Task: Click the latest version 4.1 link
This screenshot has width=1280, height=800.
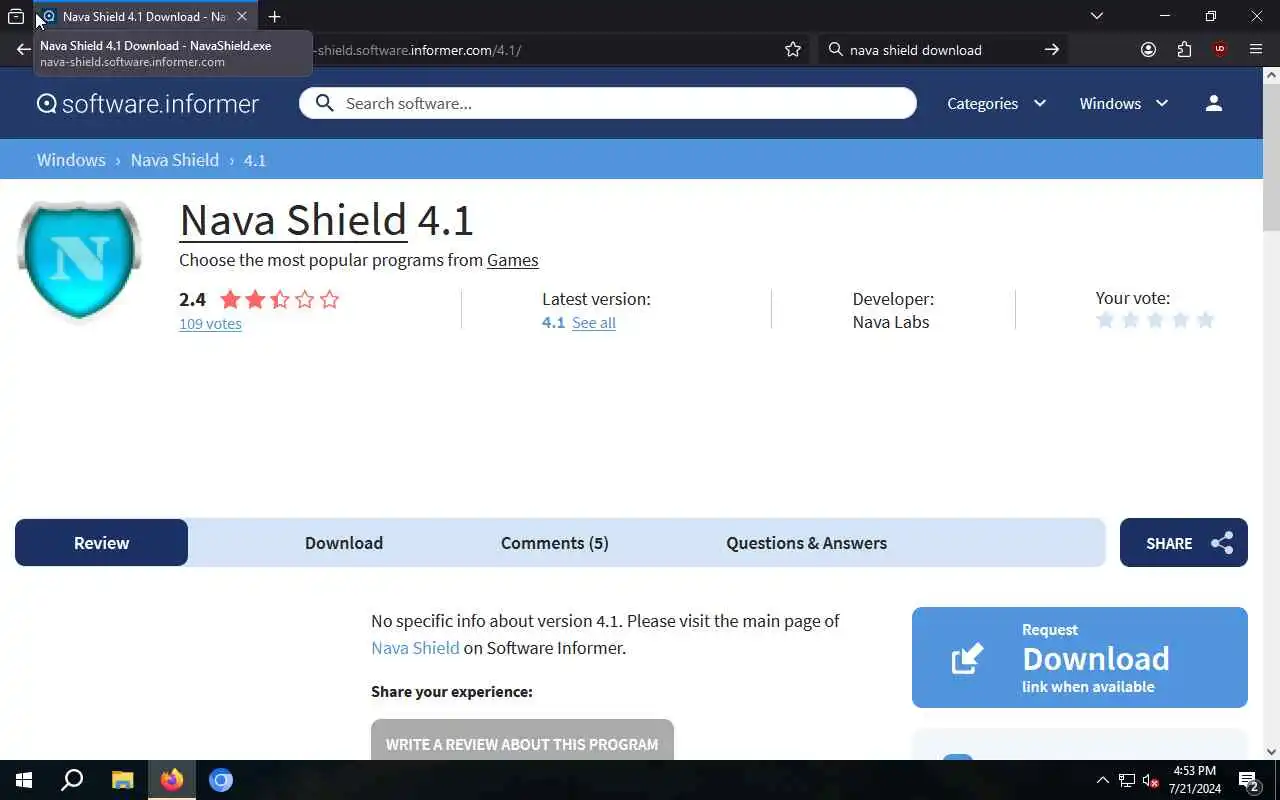Action: click(553, 322)
